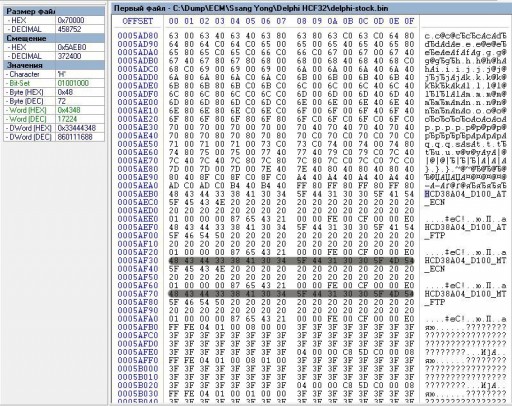This screenshot has width=512, height=406.
Task: Select offset row 0005ADF0
Action: tap(138, 94)
